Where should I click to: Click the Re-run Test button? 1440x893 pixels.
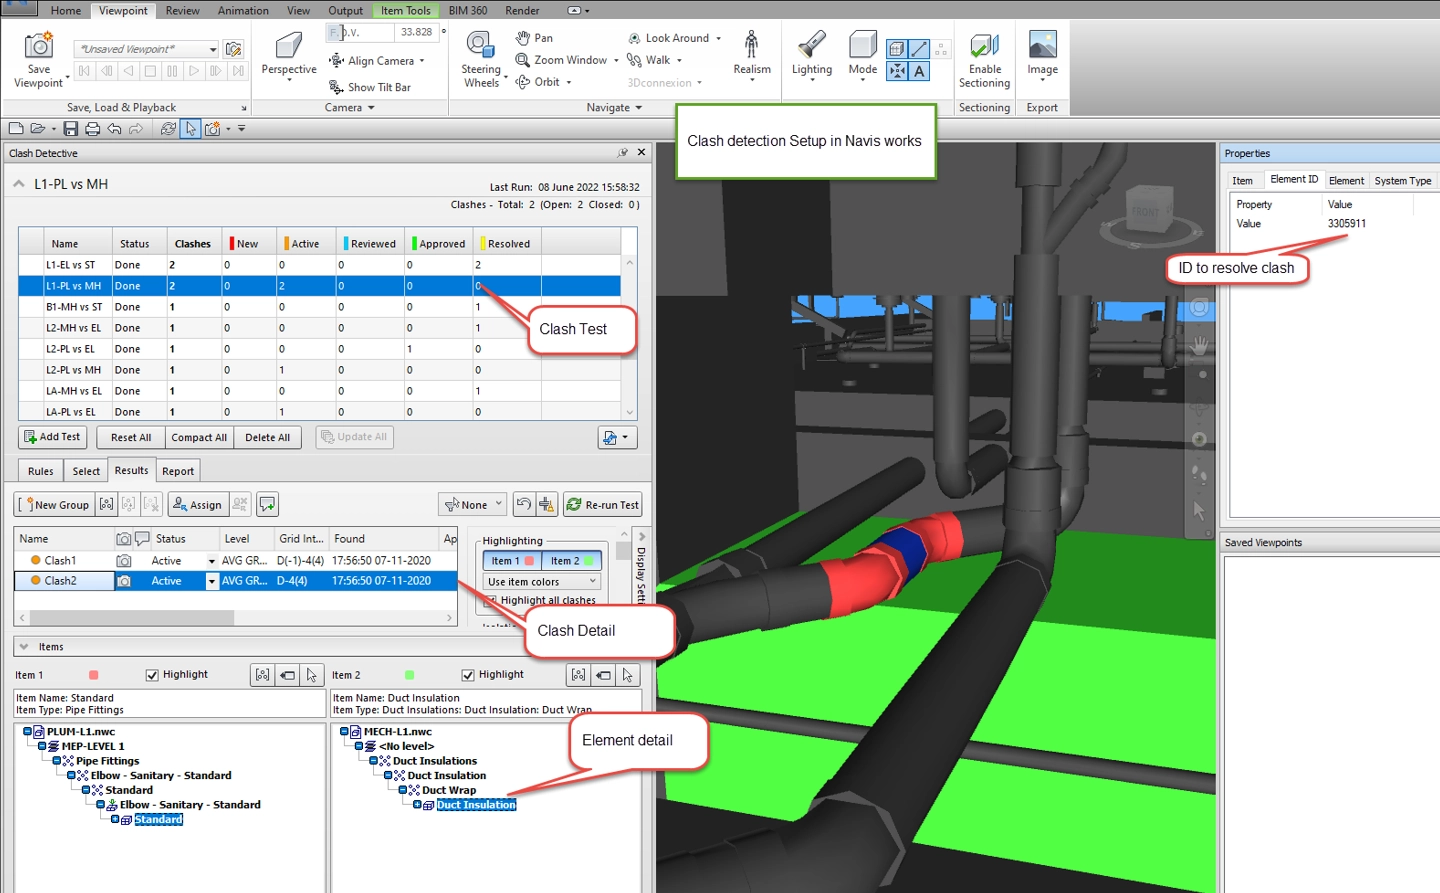click(602, 505)
